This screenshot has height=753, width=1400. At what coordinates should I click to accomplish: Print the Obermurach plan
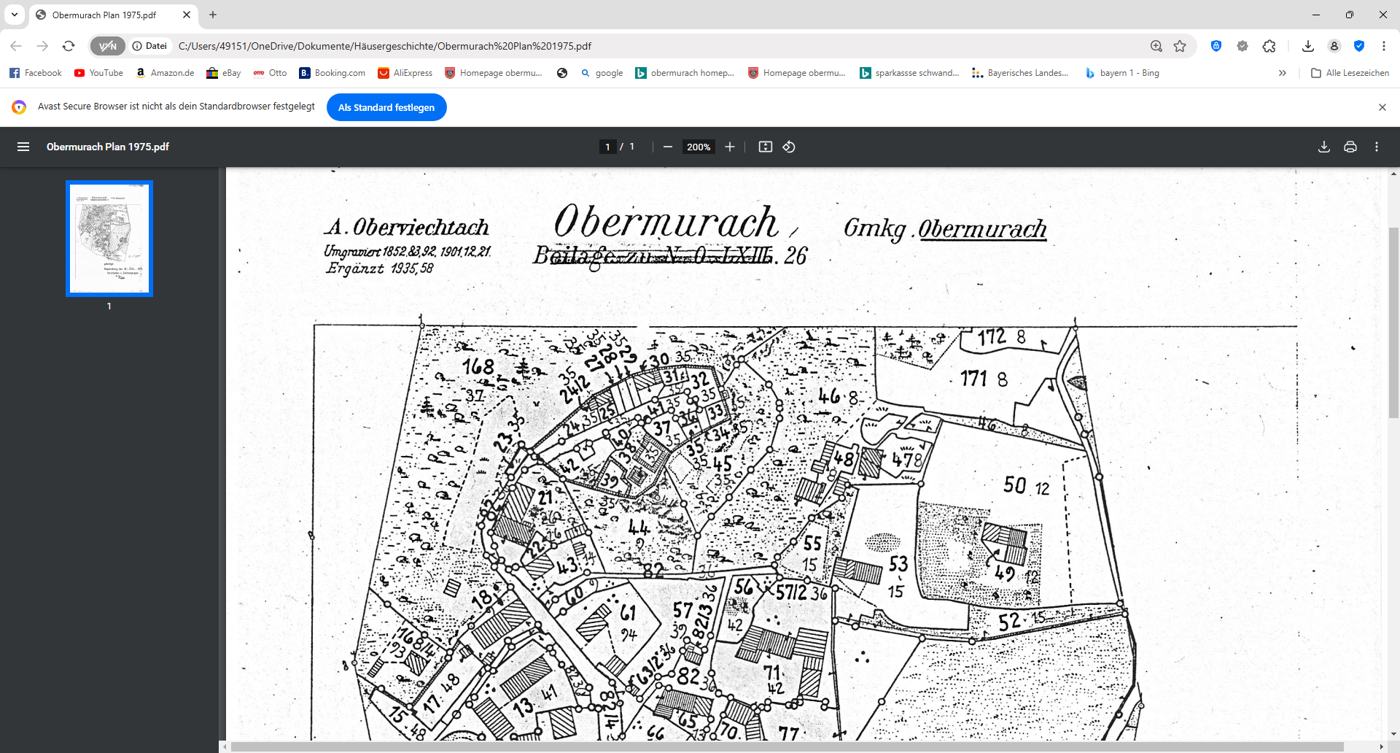[x=1350, y=147]
